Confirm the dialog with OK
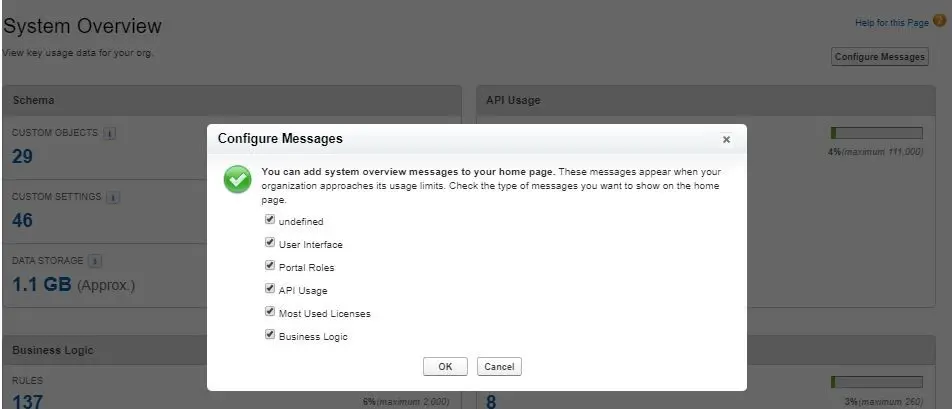The width and height of the screenshot is (952, 409). click(445, 367)
